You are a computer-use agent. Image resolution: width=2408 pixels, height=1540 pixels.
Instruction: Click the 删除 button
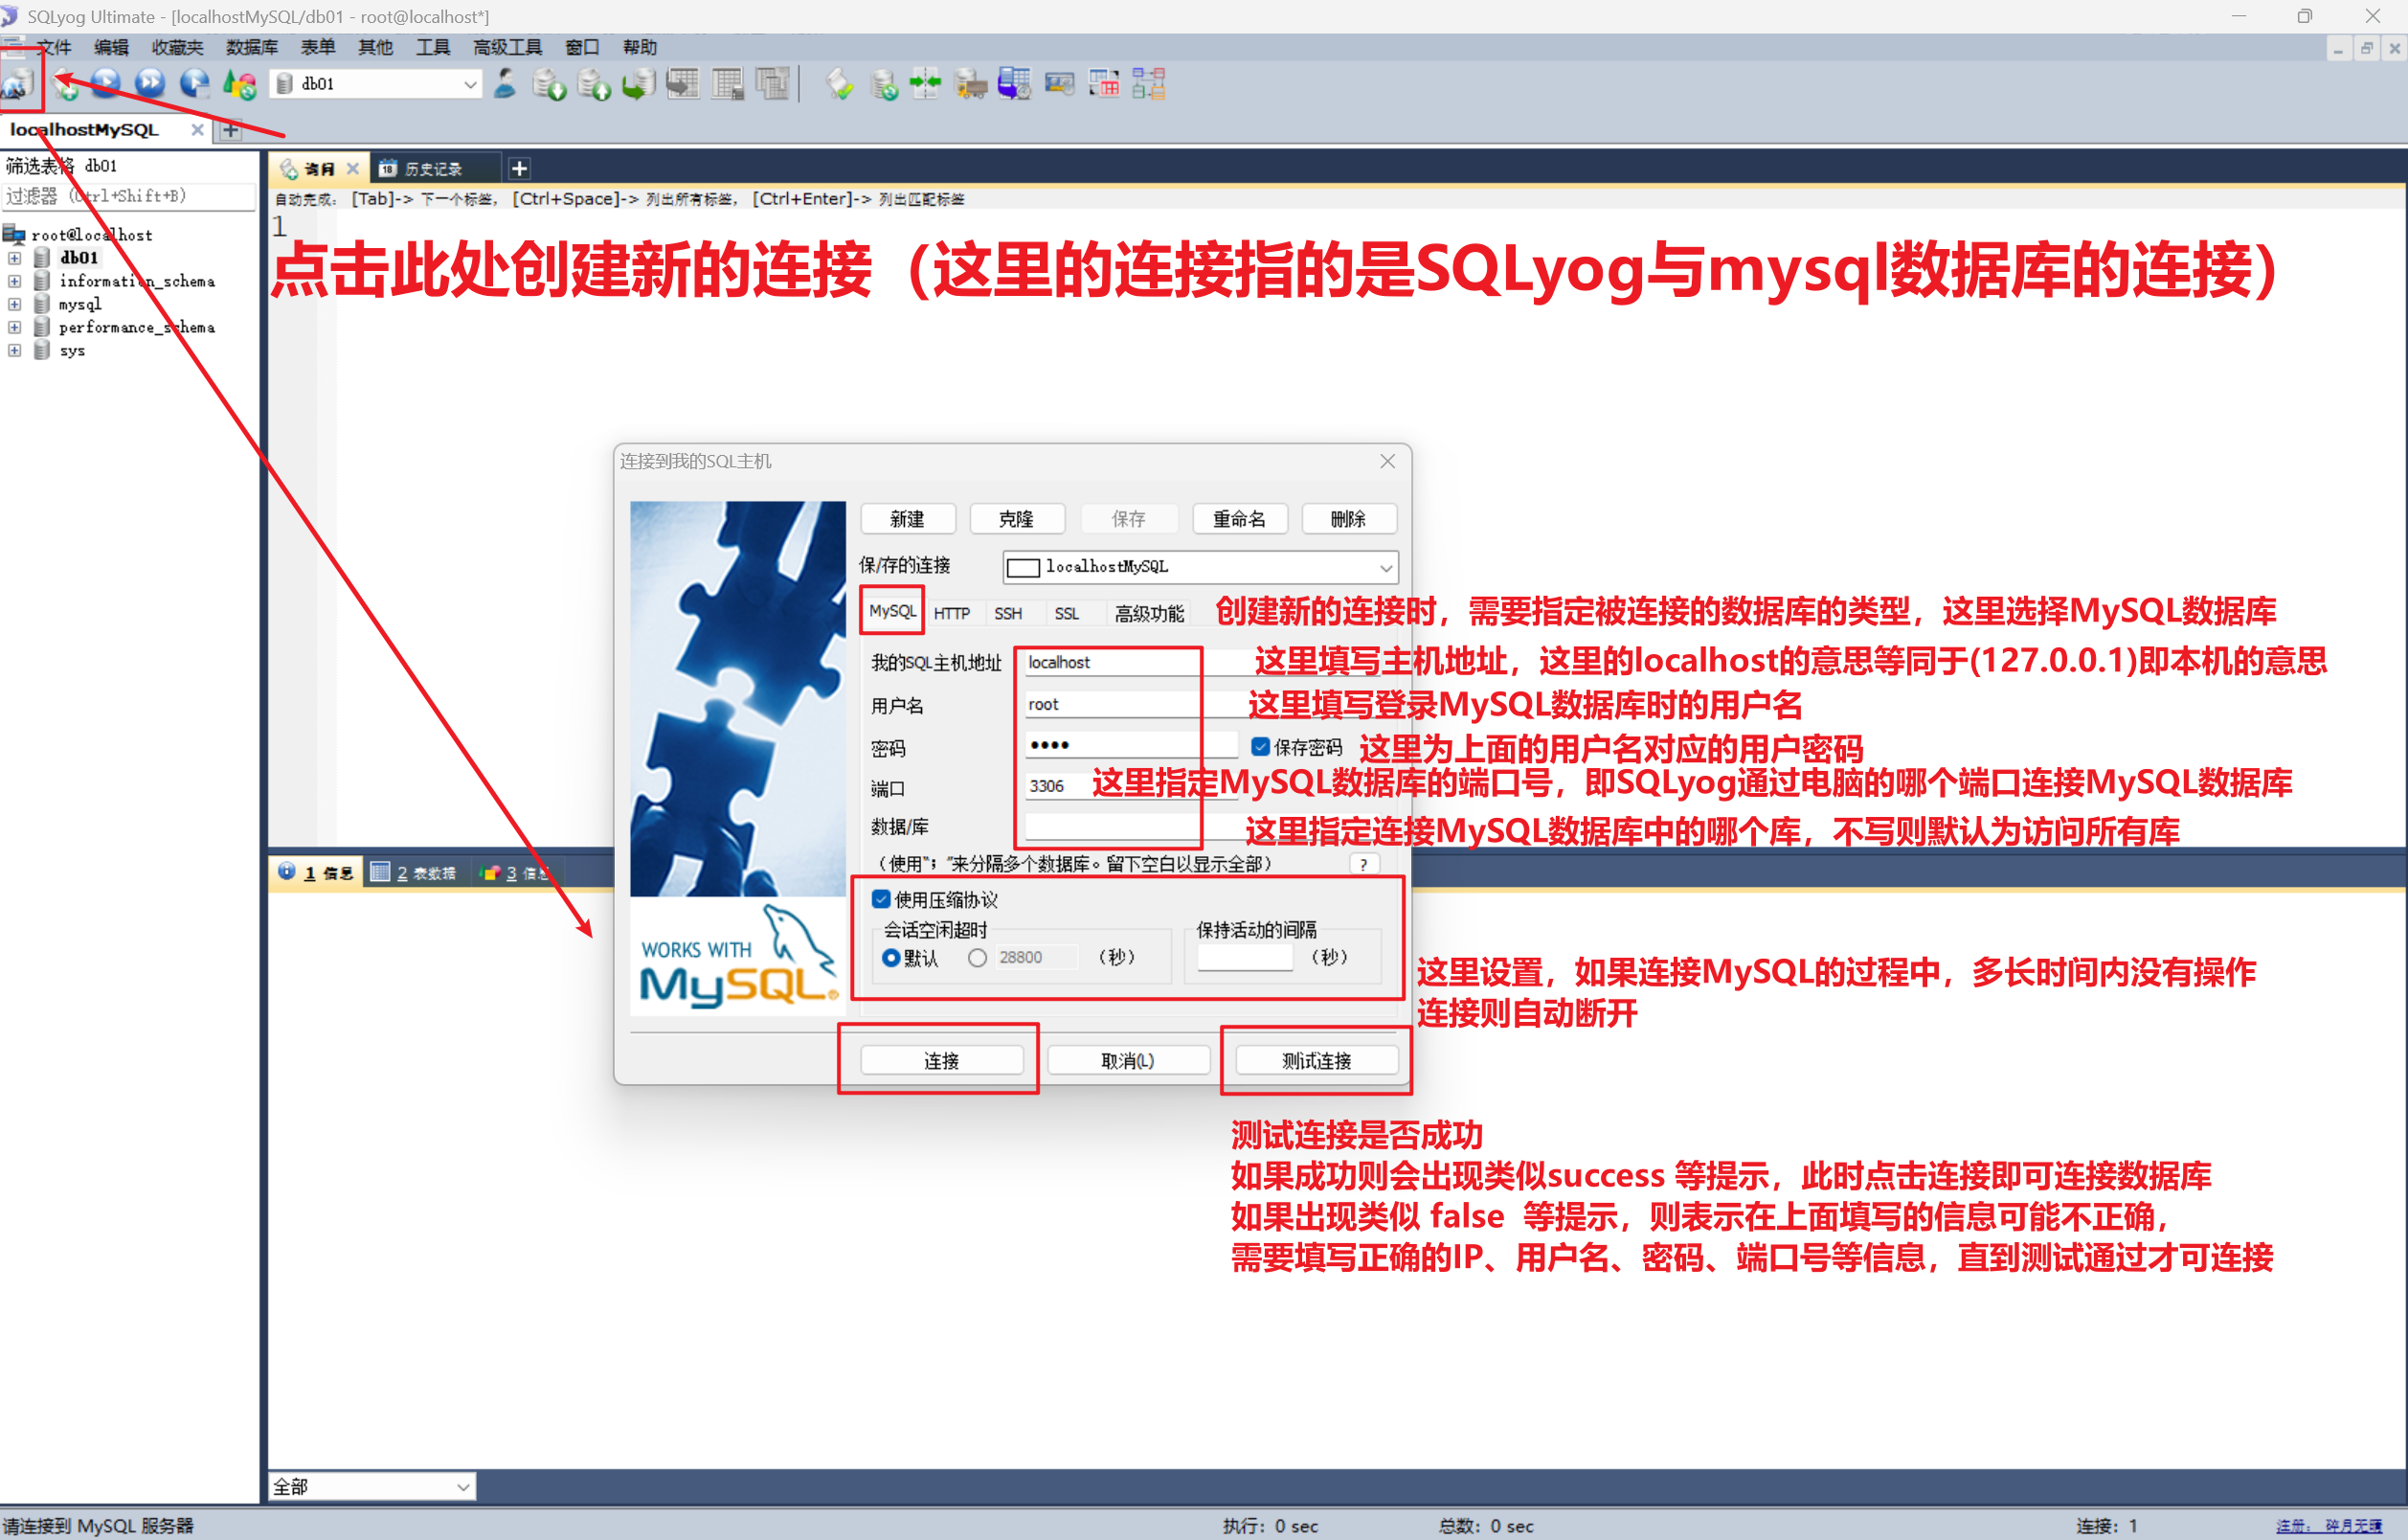click(x=1349, y=519)
